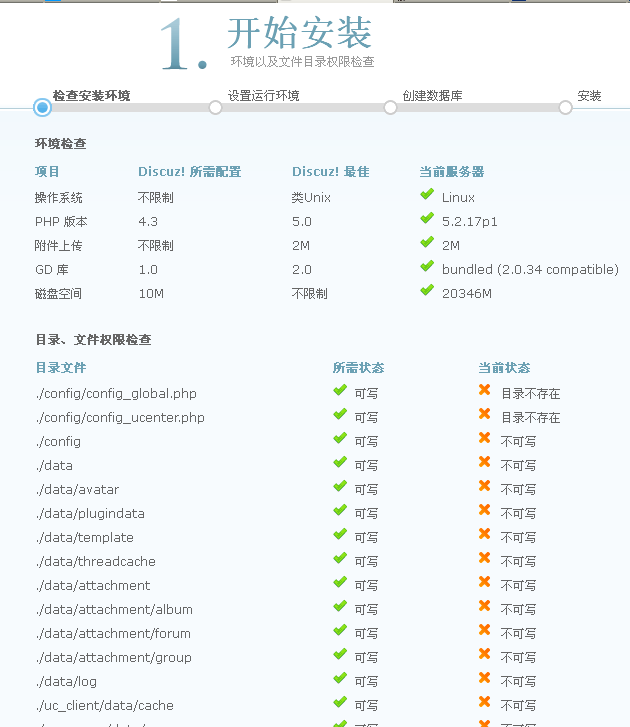Click the 20346M disk value
The width and height of the screenshot is (630, 727).
coord(467,294)
